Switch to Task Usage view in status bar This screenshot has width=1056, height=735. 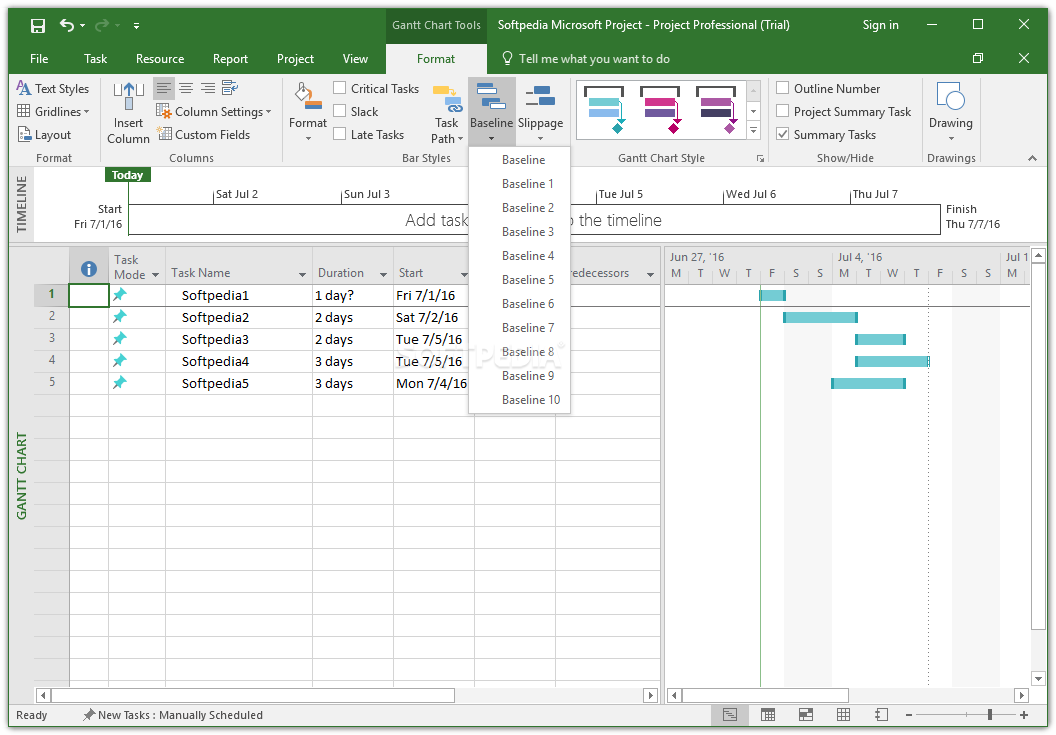point(768,715)
